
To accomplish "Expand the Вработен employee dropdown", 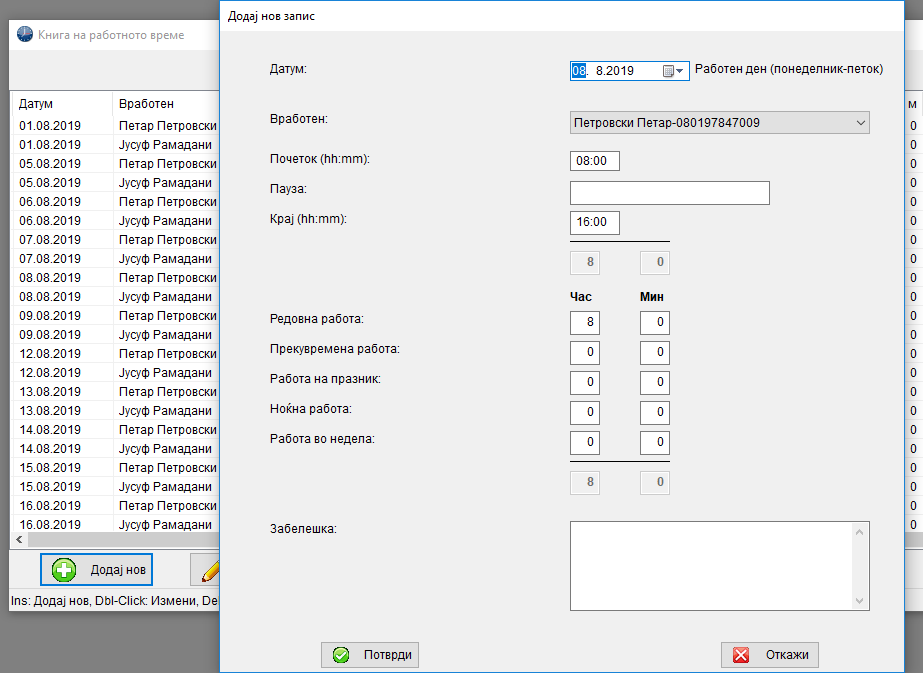I will [x=861, y=123].
